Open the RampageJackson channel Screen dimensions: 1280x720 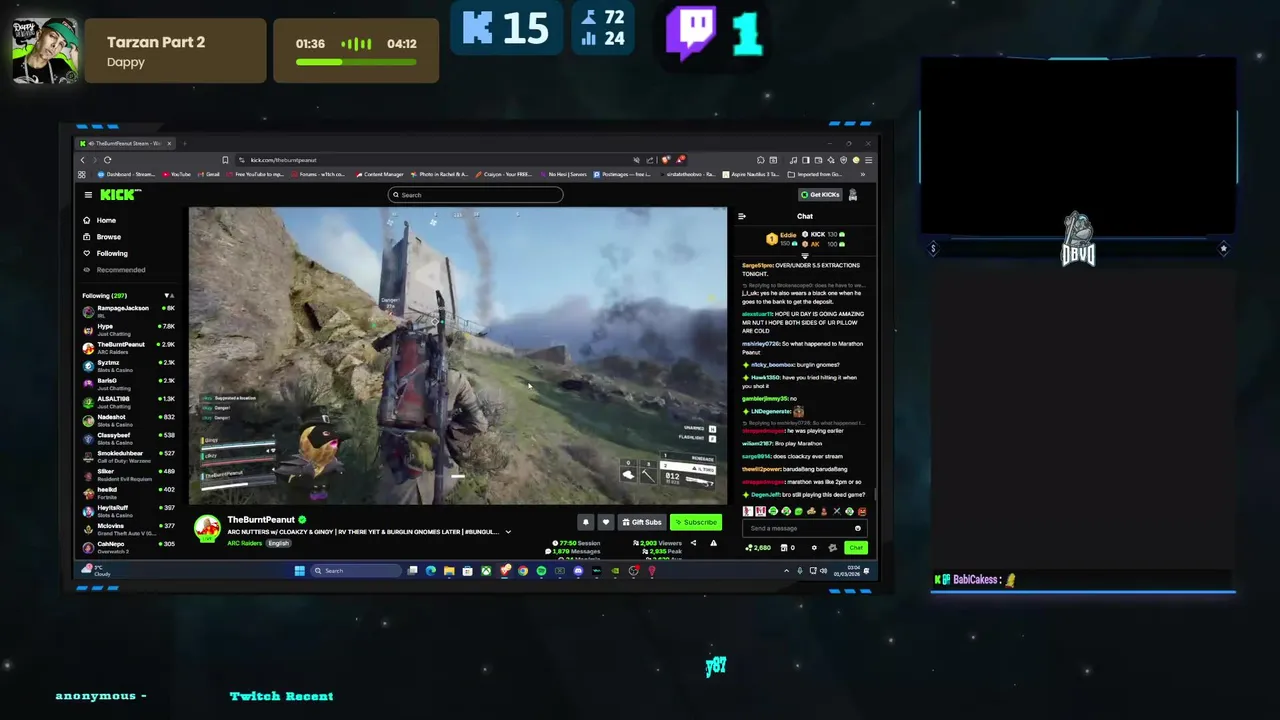pyautogui.click(x=129, y=311)
